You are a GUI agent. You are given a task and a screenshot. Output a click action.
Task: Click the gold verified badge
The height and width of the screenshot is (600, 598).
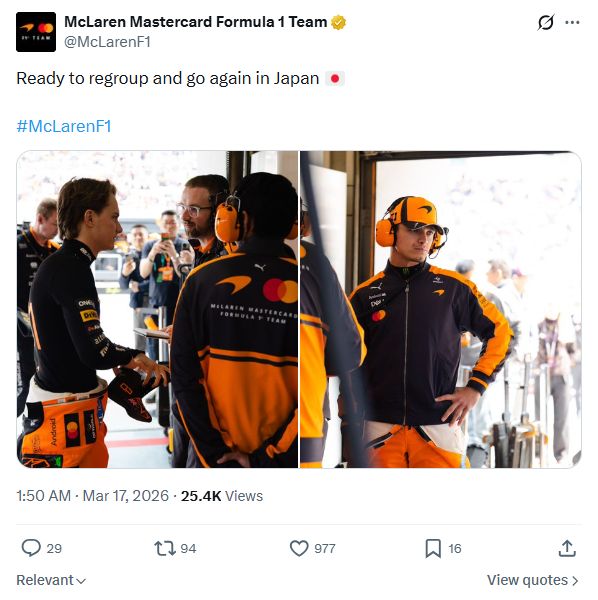(338, 22)
